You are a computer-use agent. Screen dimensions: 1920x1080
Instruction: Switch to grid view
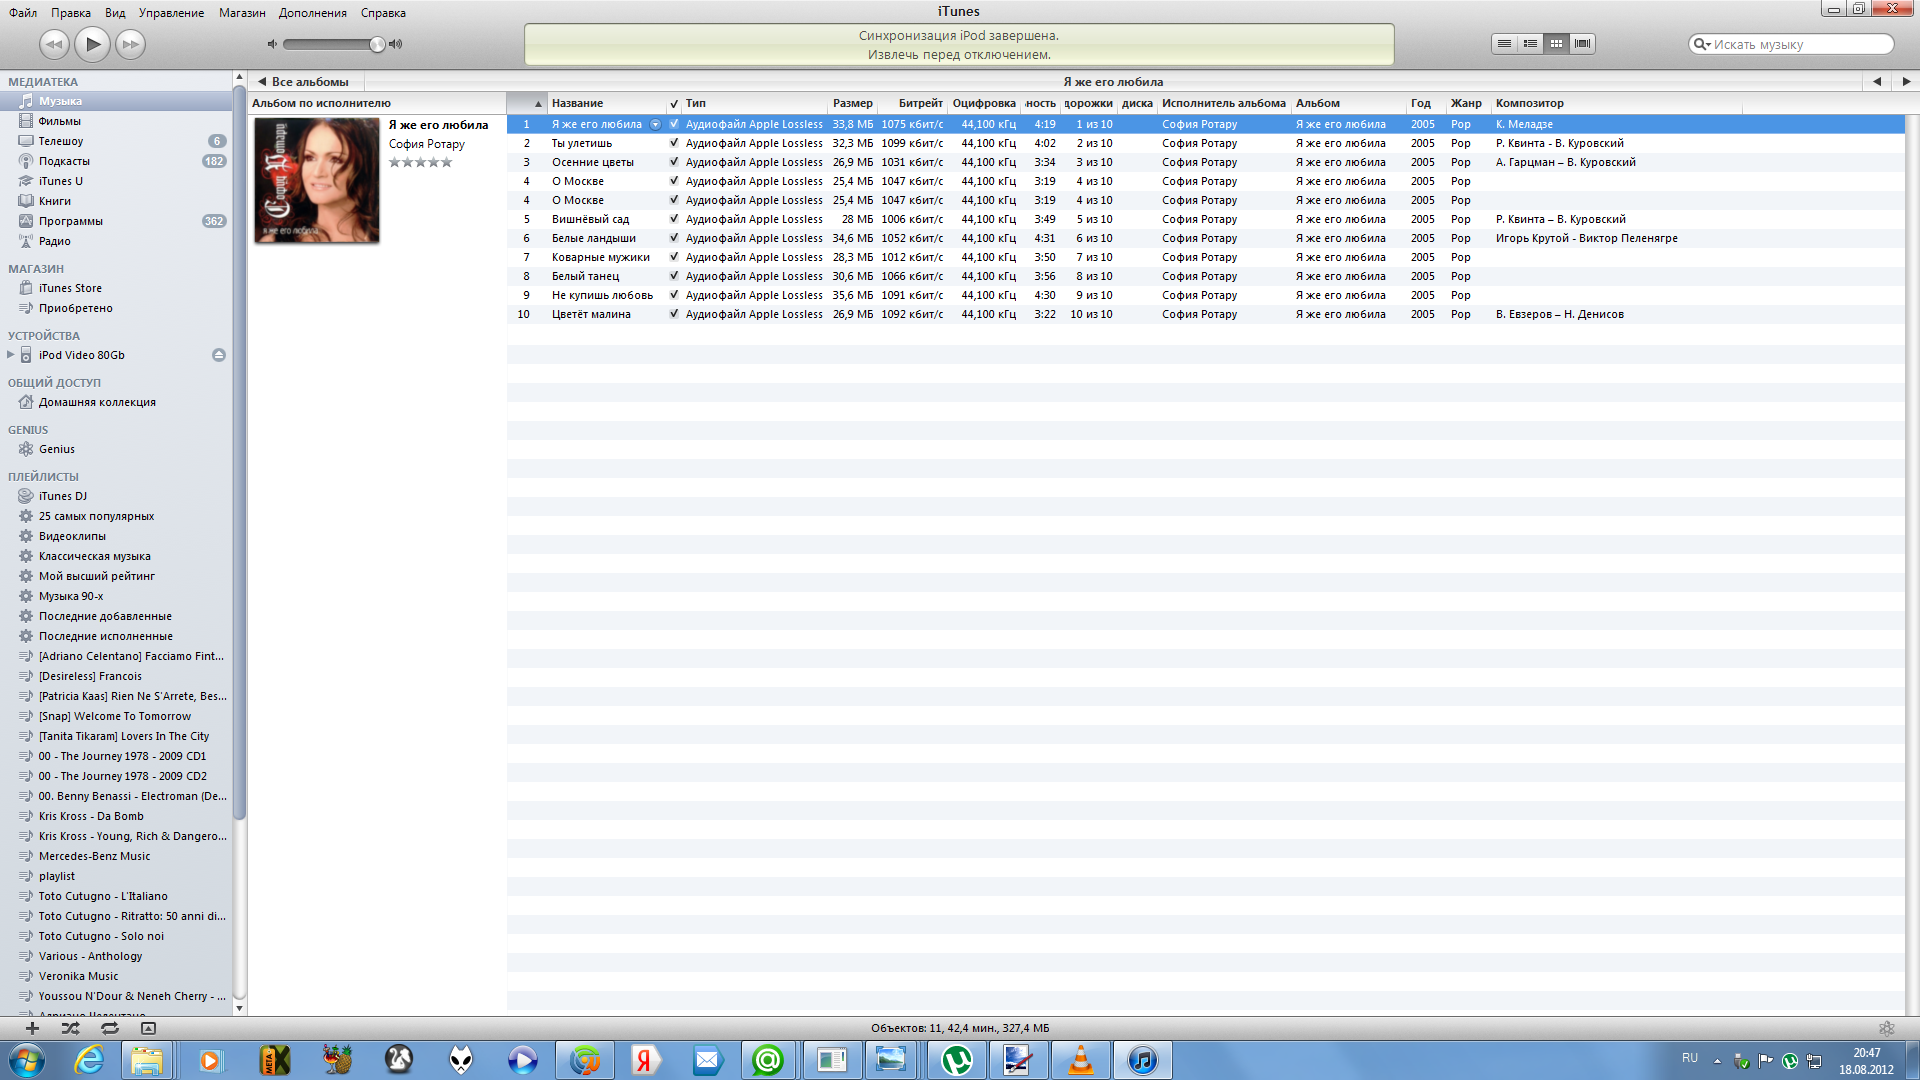tap(1556, 44)
